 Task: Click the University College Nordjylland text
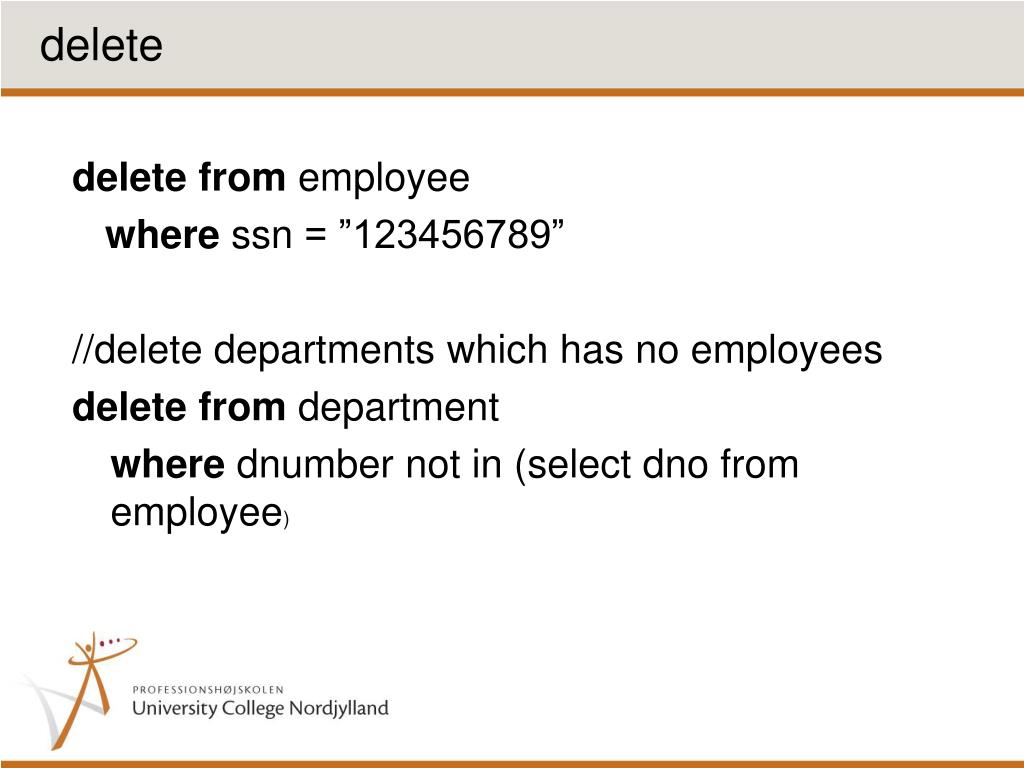260,709
